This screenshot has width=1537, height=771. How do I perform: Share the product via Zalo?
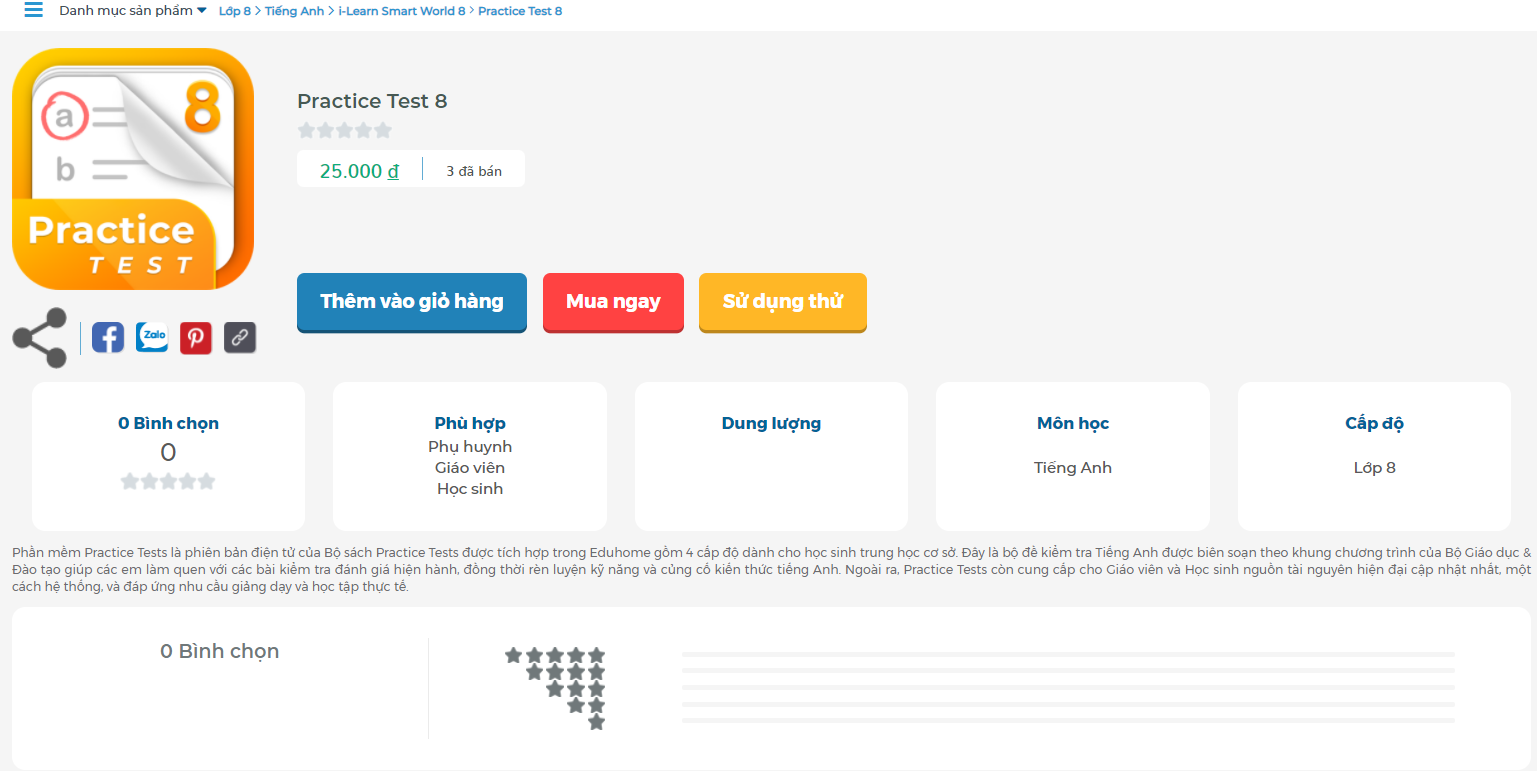[152, 337]
